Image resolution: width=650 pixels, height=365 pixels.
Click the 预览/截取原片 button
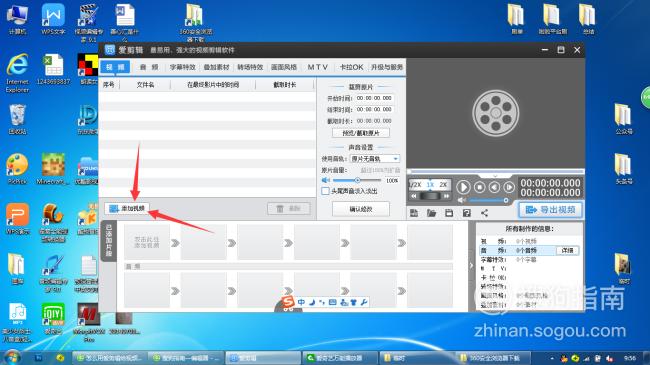click(x=361, y=133)
